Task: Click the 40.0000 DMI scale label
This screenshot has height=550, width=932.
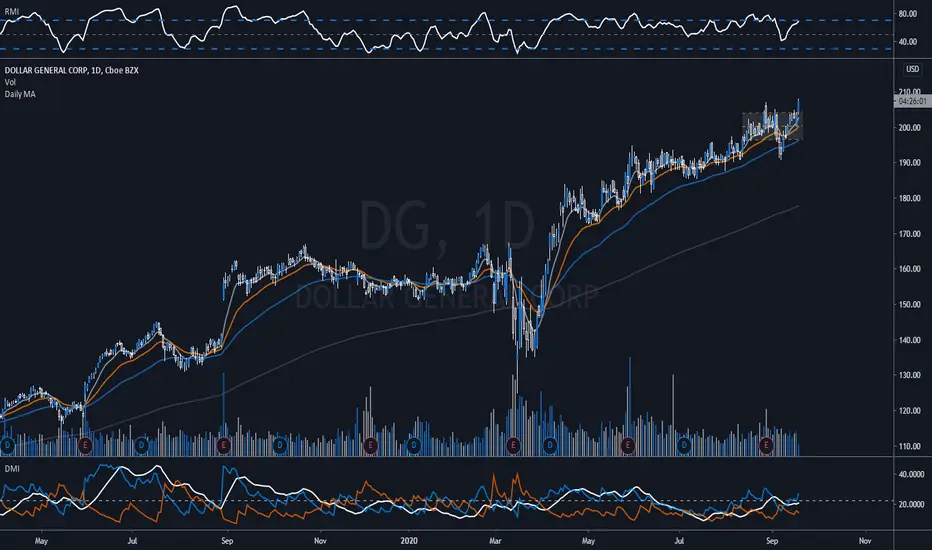Action: [x=911, y=474]
